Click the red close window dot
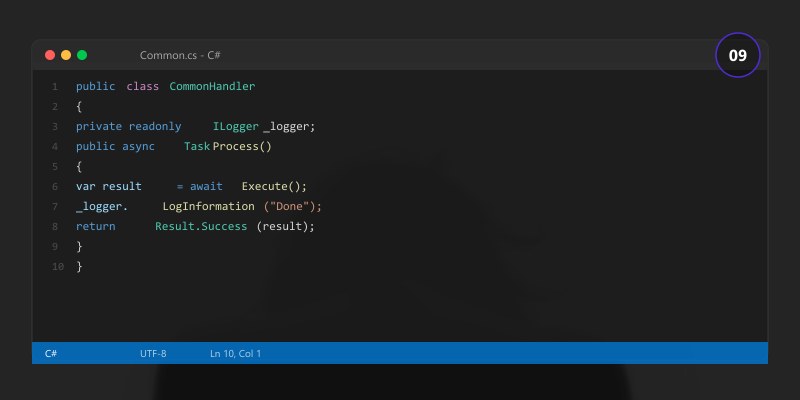800x400 pixels. [x=50, y=55]
